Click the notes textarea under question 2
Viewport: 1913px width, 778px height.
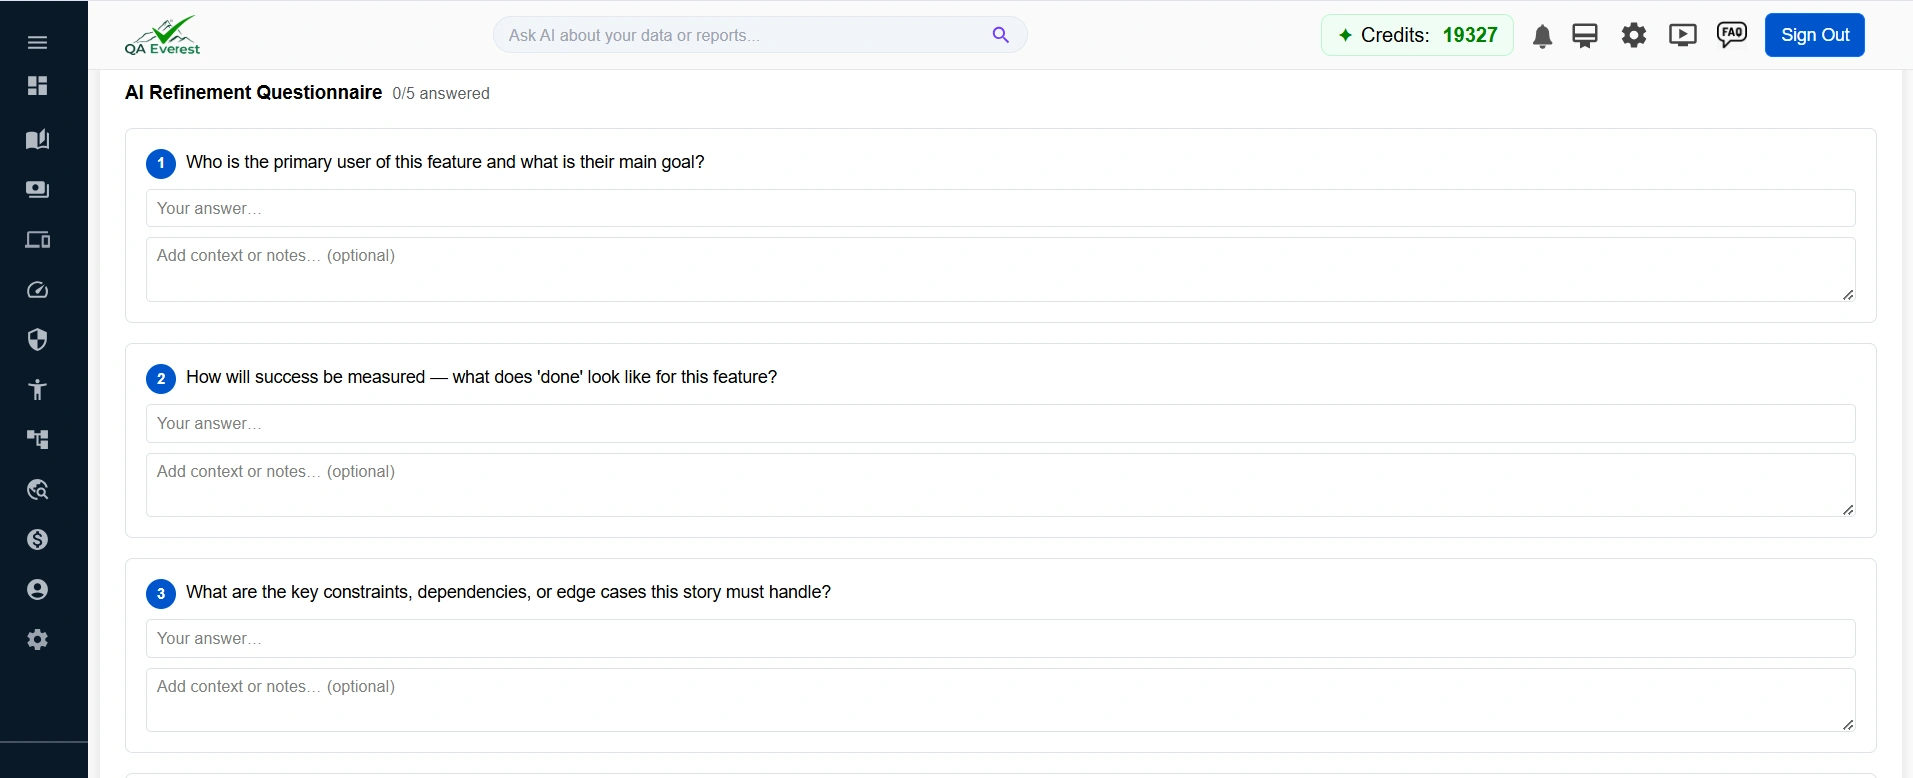(1000, 485)
